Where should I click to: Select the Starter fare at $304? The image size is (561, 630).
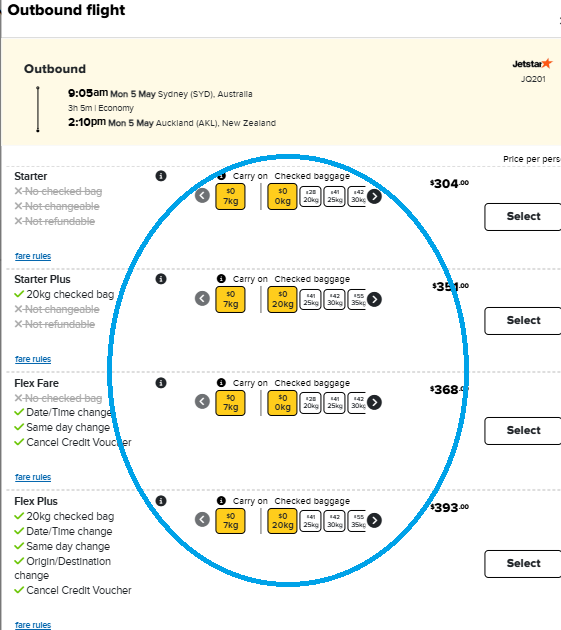coord(523,217)
